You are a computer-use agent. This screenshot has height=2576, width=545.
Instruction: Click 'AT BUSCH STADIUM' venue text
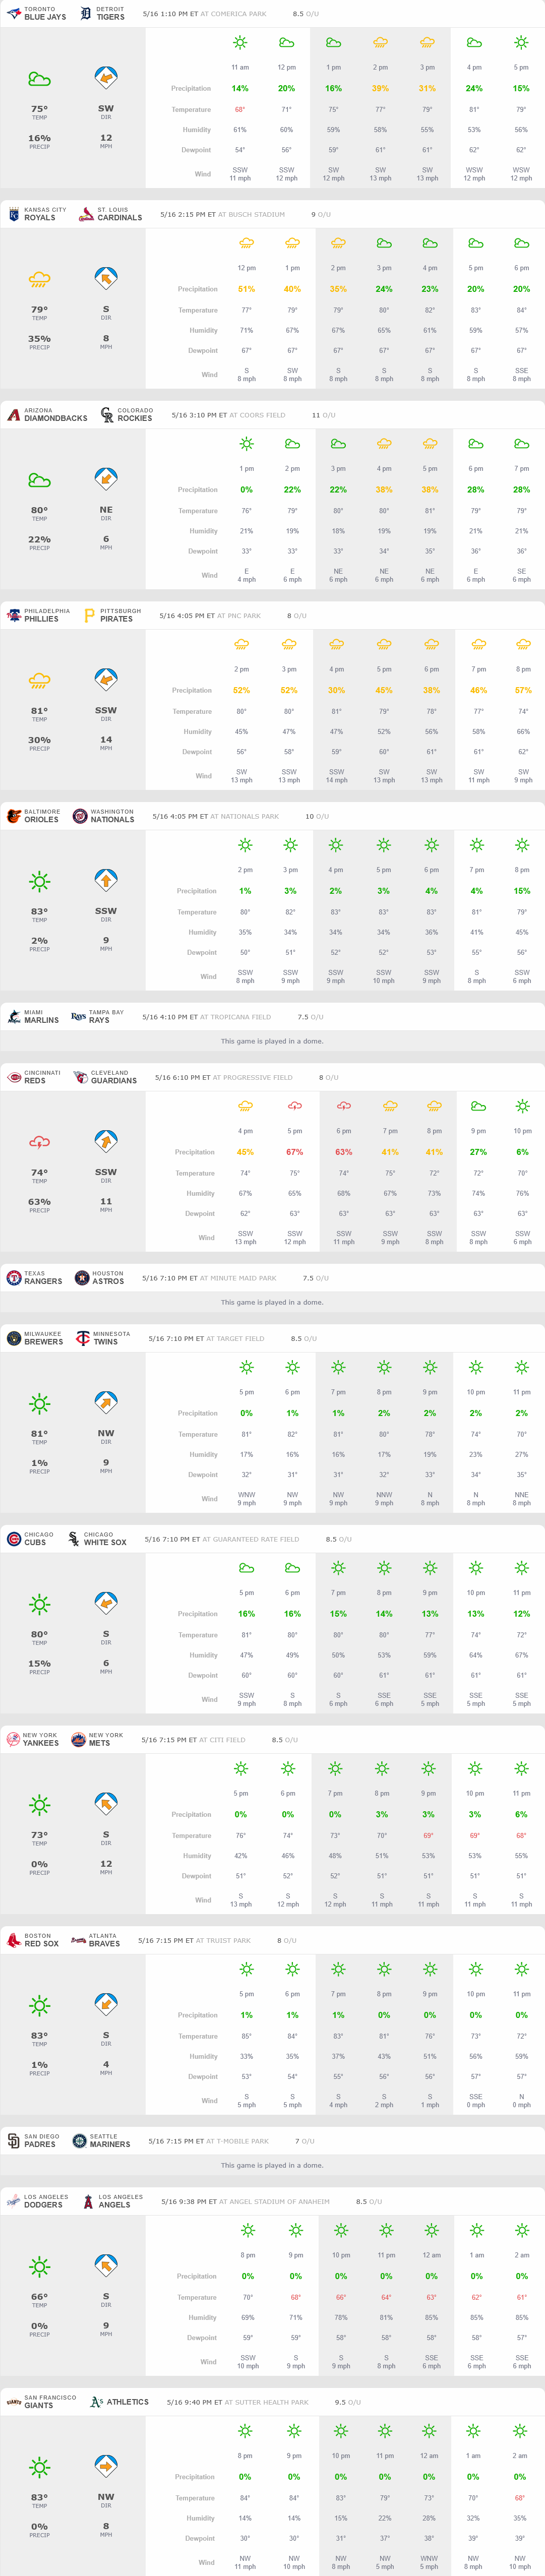[x=251, y=214]
